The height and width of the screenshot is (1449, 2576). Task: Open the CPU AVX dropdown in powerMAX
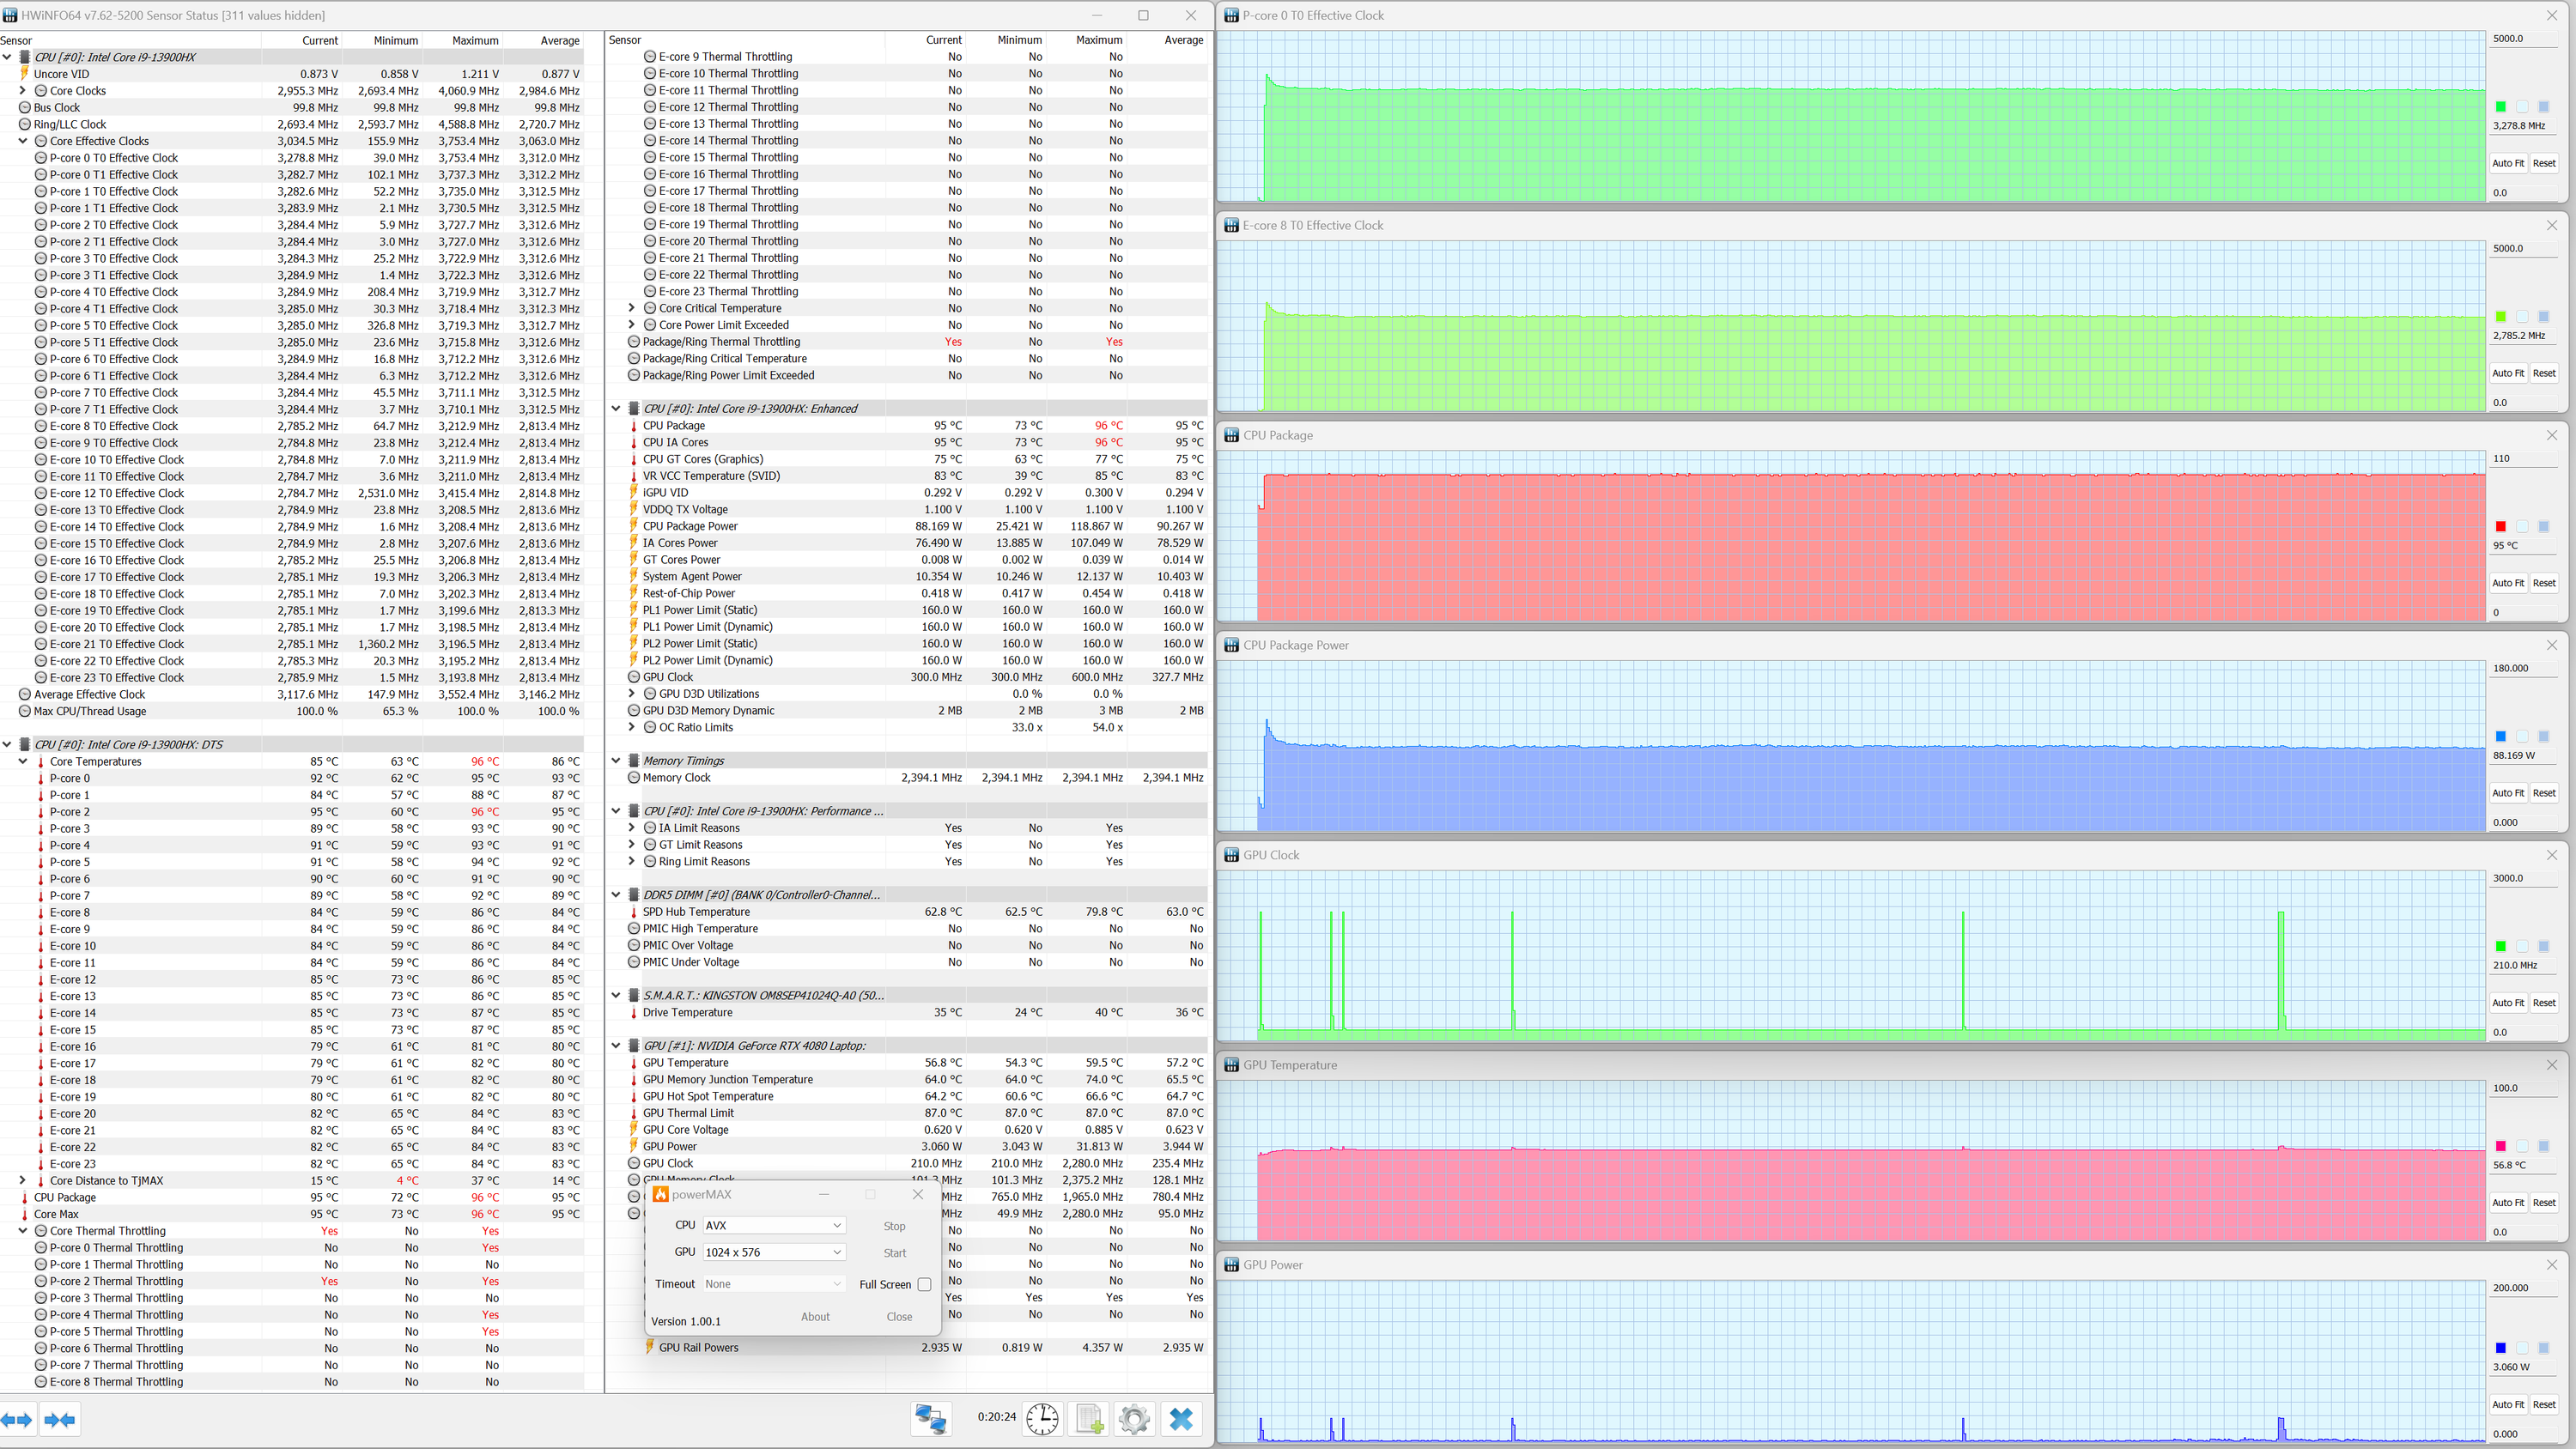tap(773, 1225)
